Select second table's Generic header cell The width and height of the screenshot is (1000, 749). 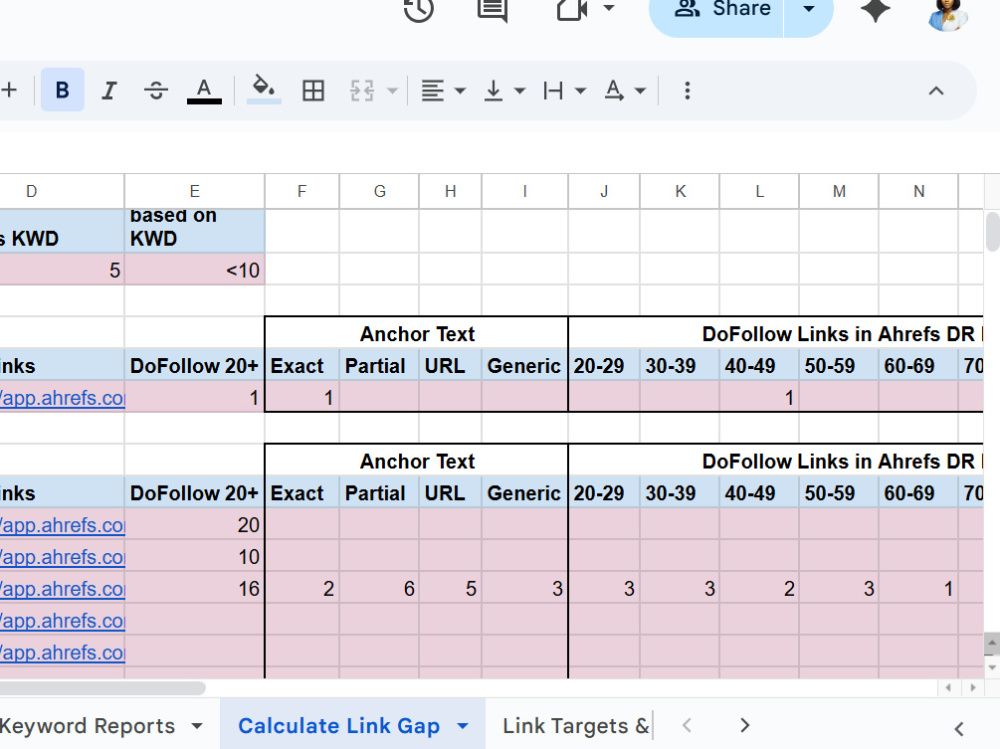click(525, 493)
